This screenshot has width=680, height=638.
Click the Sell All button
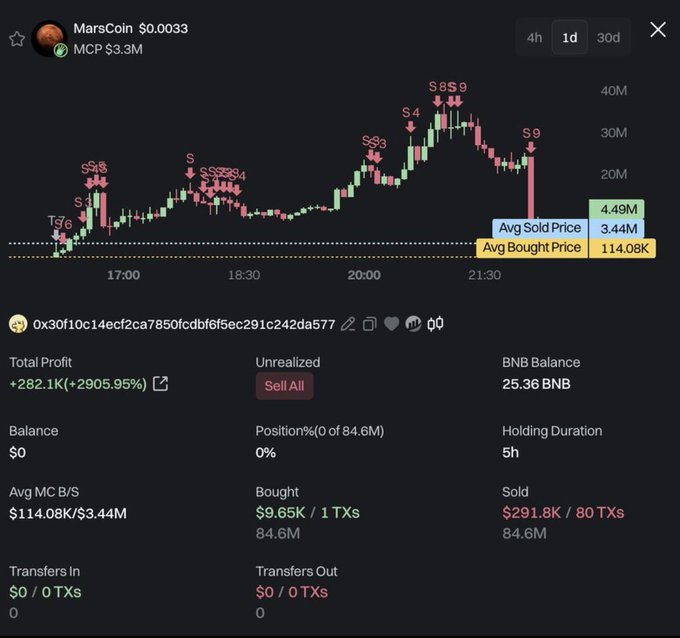(x=284, y=386)
